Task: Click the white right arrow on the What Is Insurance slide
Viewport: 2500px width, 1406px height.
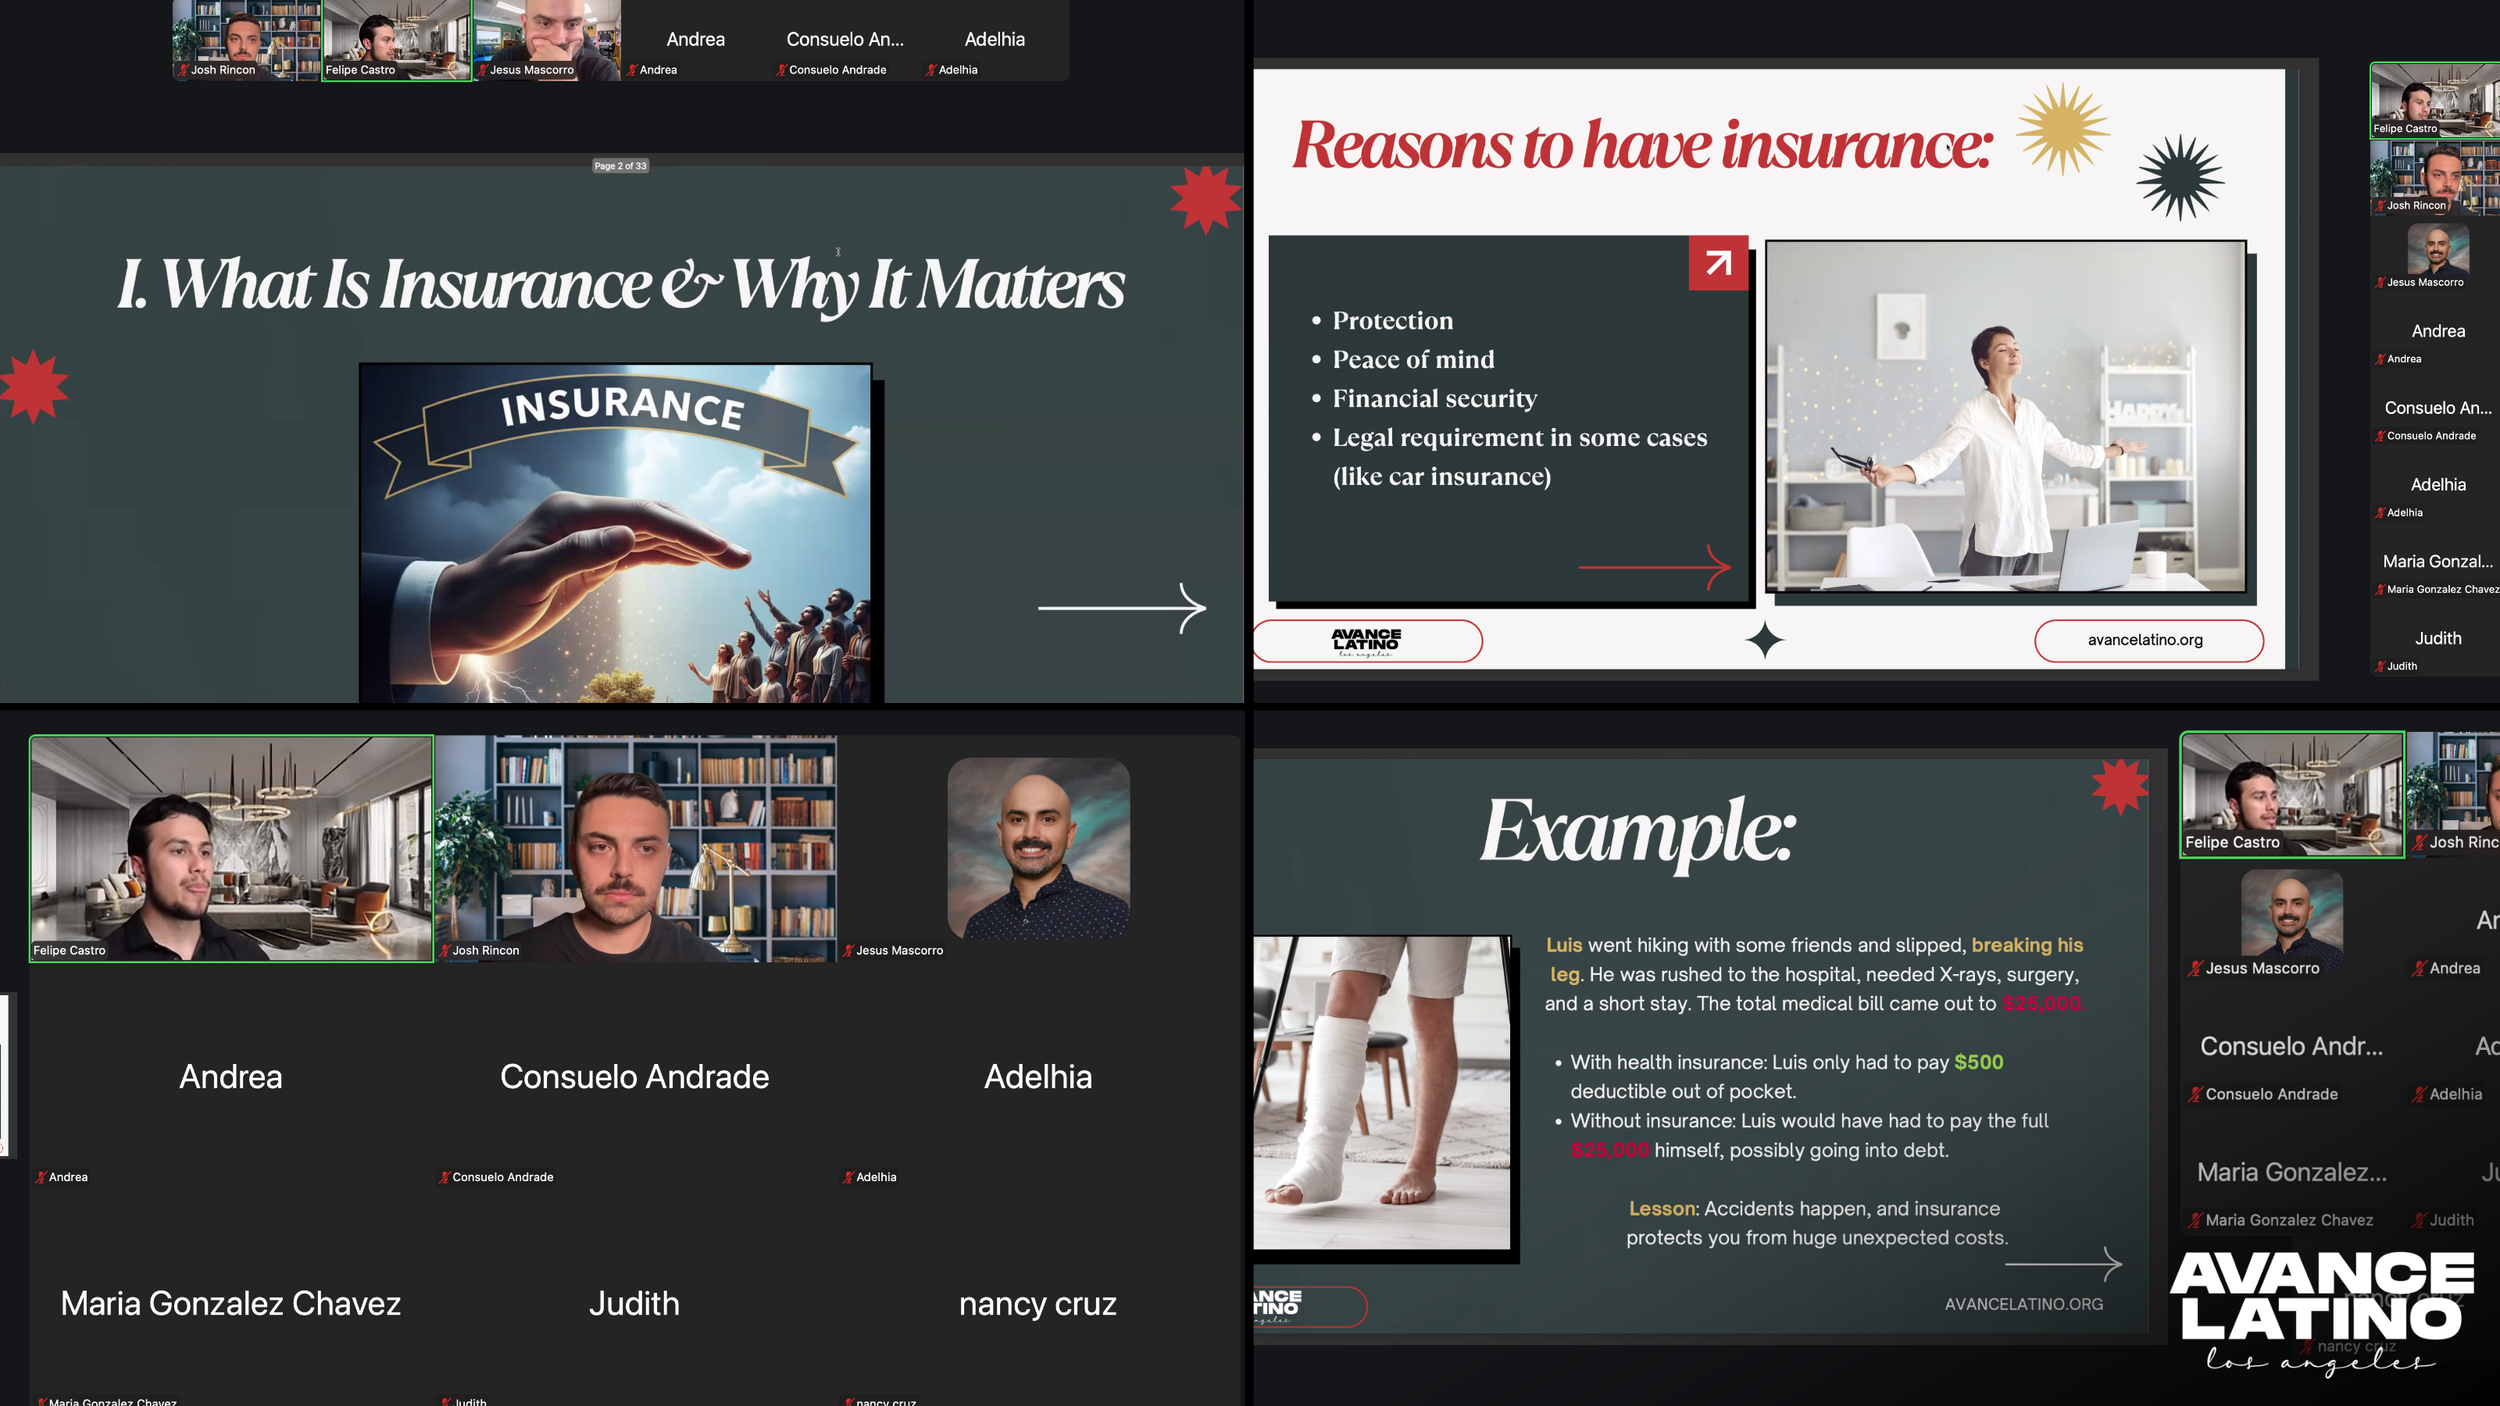Action: point(1121,607)
